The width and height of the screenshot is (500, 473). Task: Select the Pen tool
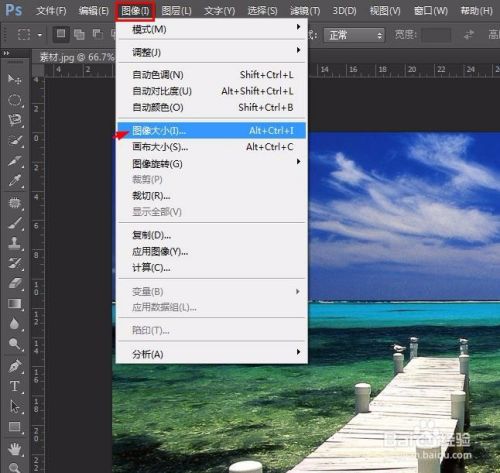pyautogui.click(x=14, y=366)
